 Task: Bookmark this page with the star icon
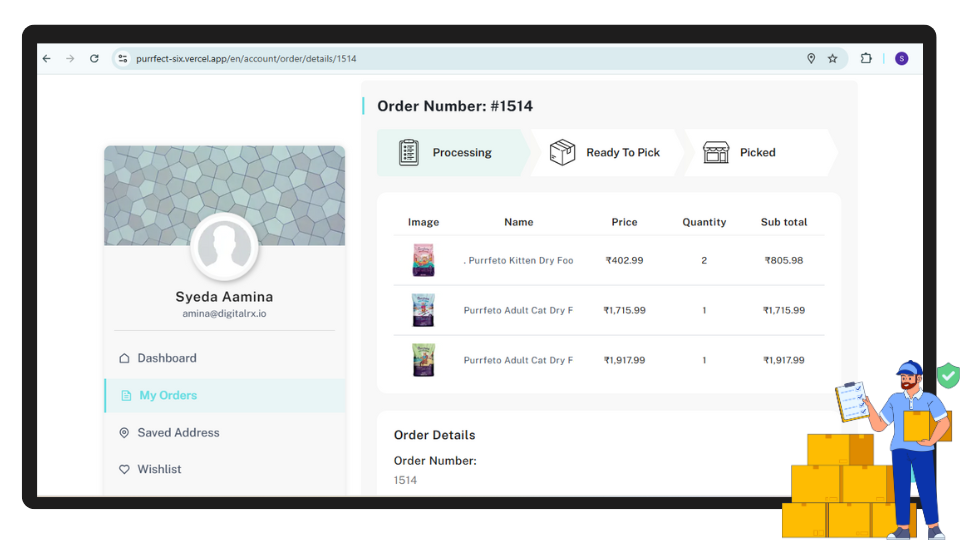pos(833,59)
